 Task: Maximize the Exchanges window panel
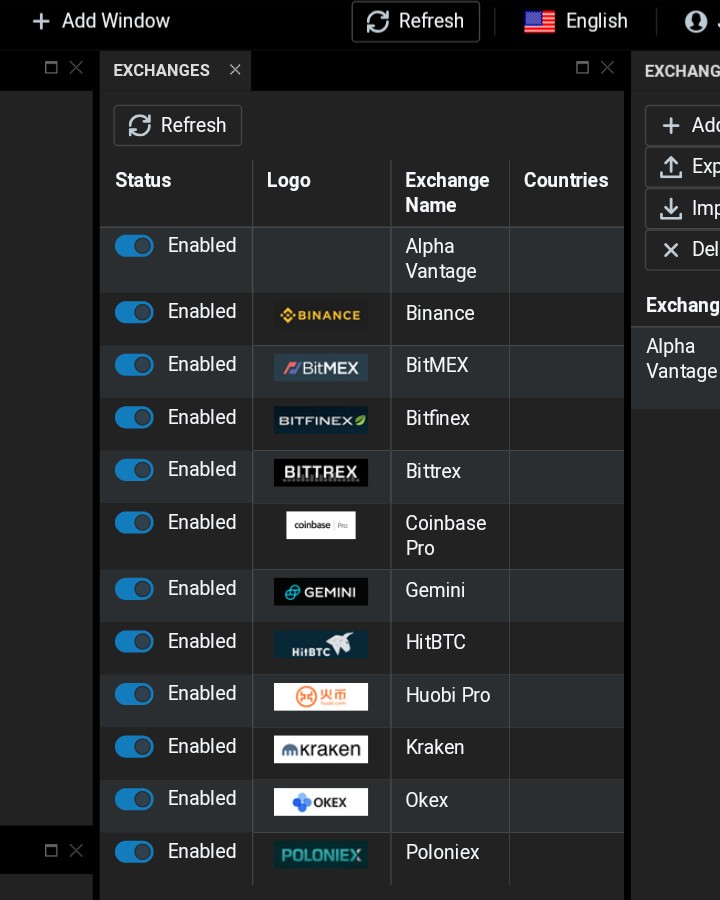(582, 67)
